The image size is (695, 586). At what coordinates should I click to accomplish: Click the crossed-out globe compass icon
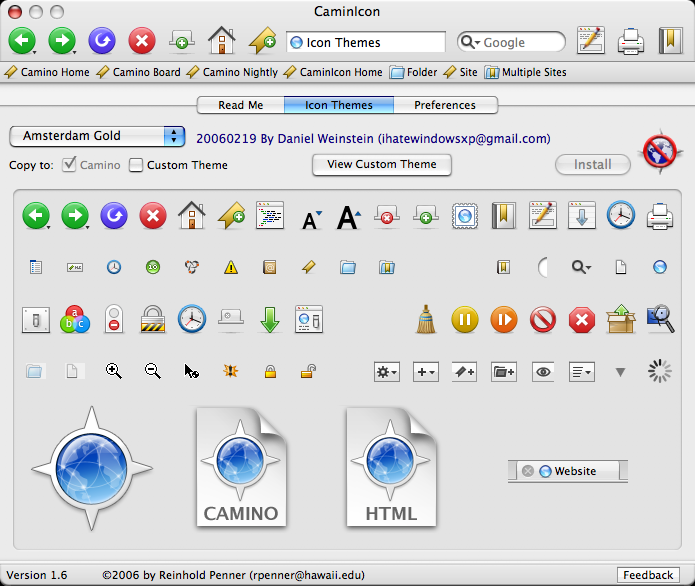click(x=660, y=152)
